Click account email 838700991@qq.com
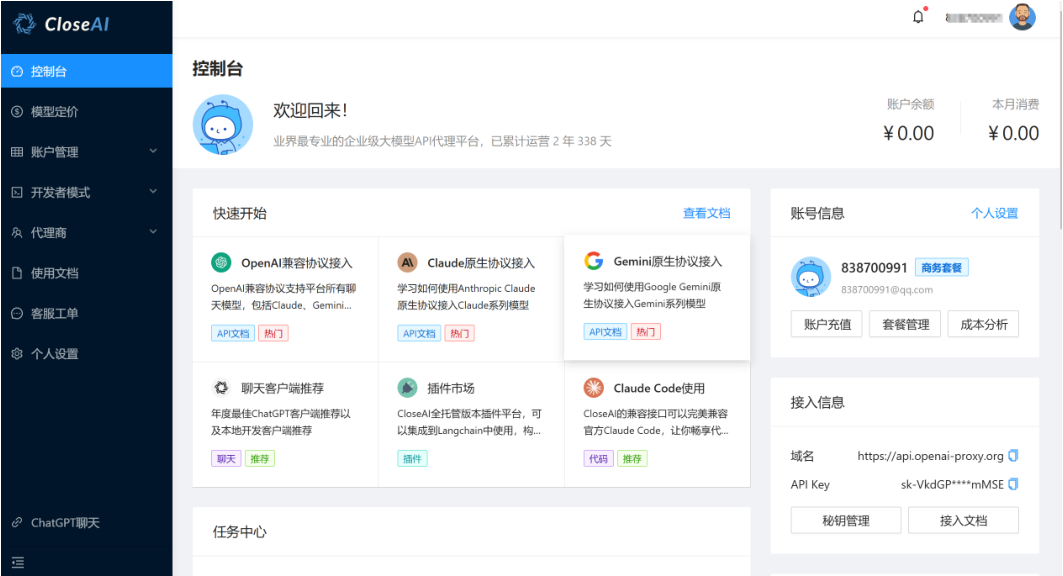The height and width of the screenshot is (576, 1063). 887,289
